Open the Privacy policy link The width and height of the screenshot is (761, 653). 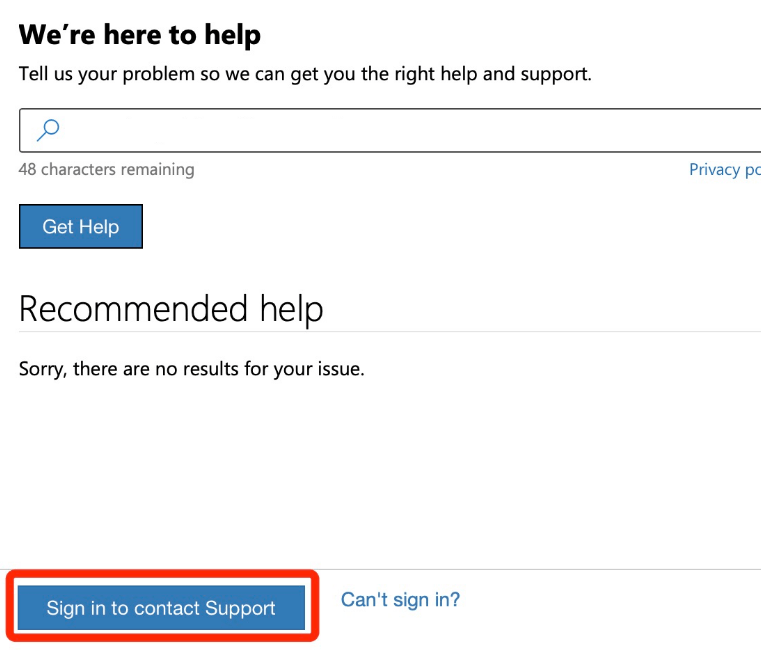click(724, 170)
